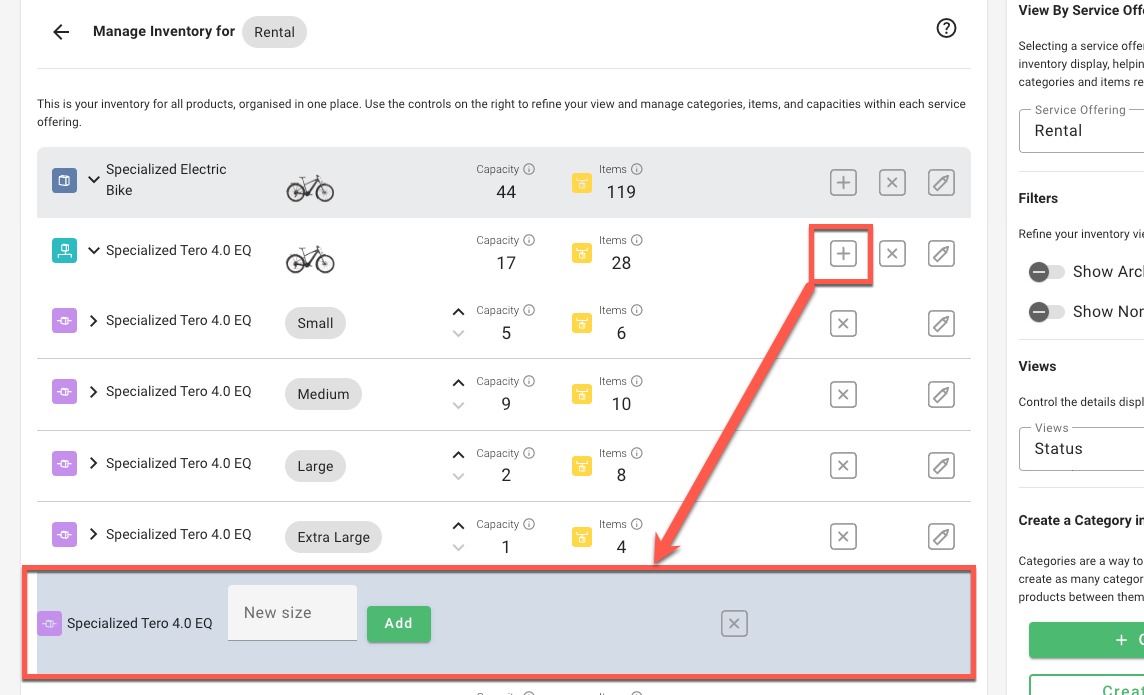Open Items info icon in Extra Large row

(636, 524)
